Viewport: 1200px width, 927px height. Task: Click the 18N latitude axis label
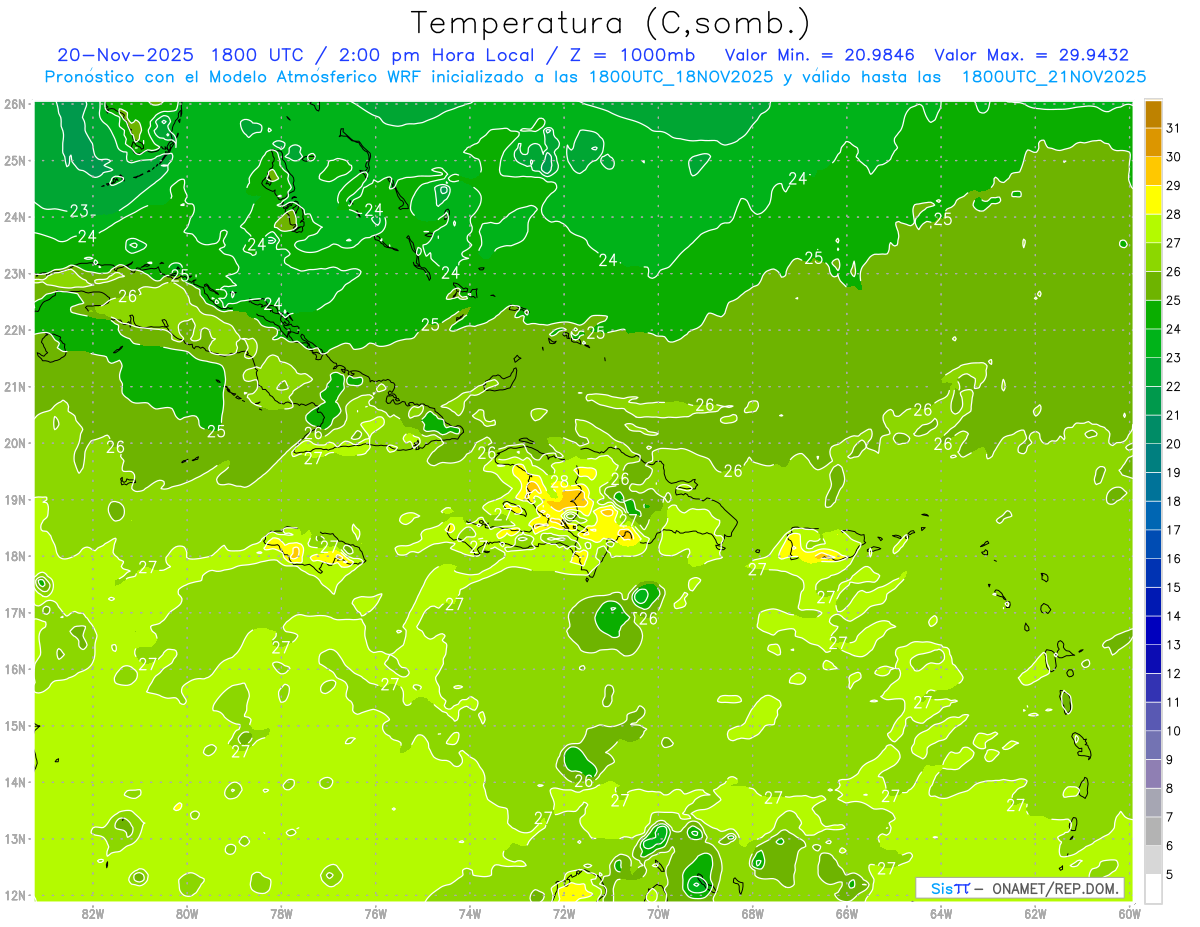coord(15,556)
